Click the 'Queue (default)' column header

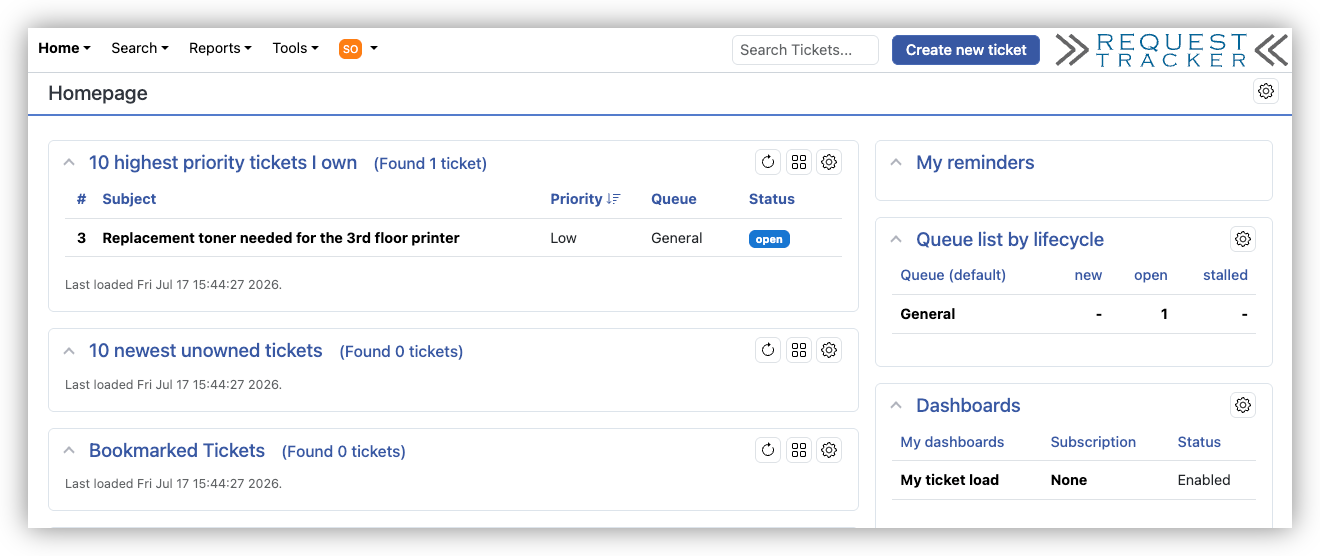(x=953, y=275)
